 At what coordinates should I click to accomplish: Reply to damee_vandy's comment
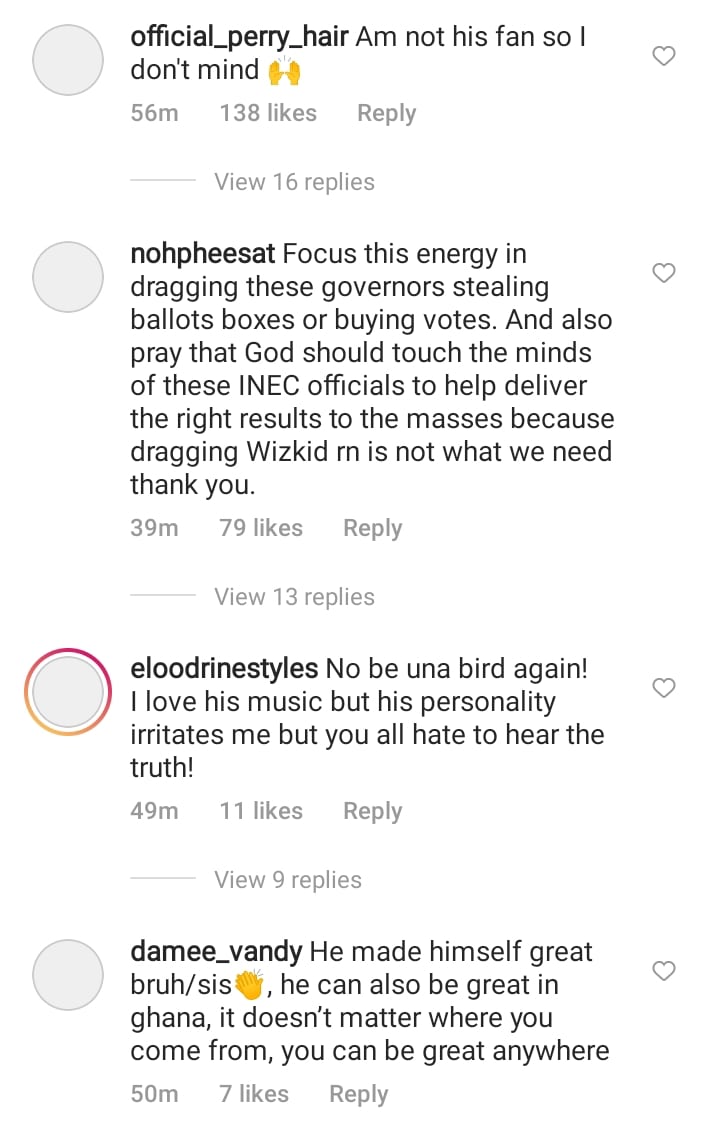[358, 1094]
